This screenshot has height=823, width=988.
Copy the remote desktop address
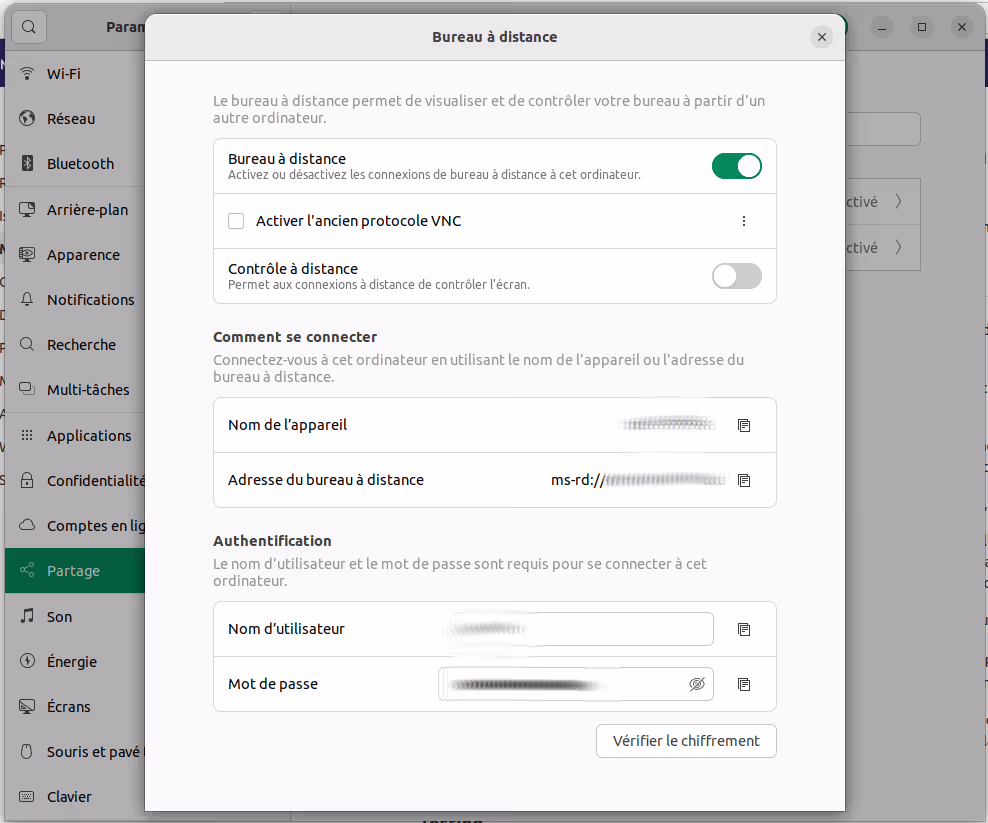coord(743,480)
